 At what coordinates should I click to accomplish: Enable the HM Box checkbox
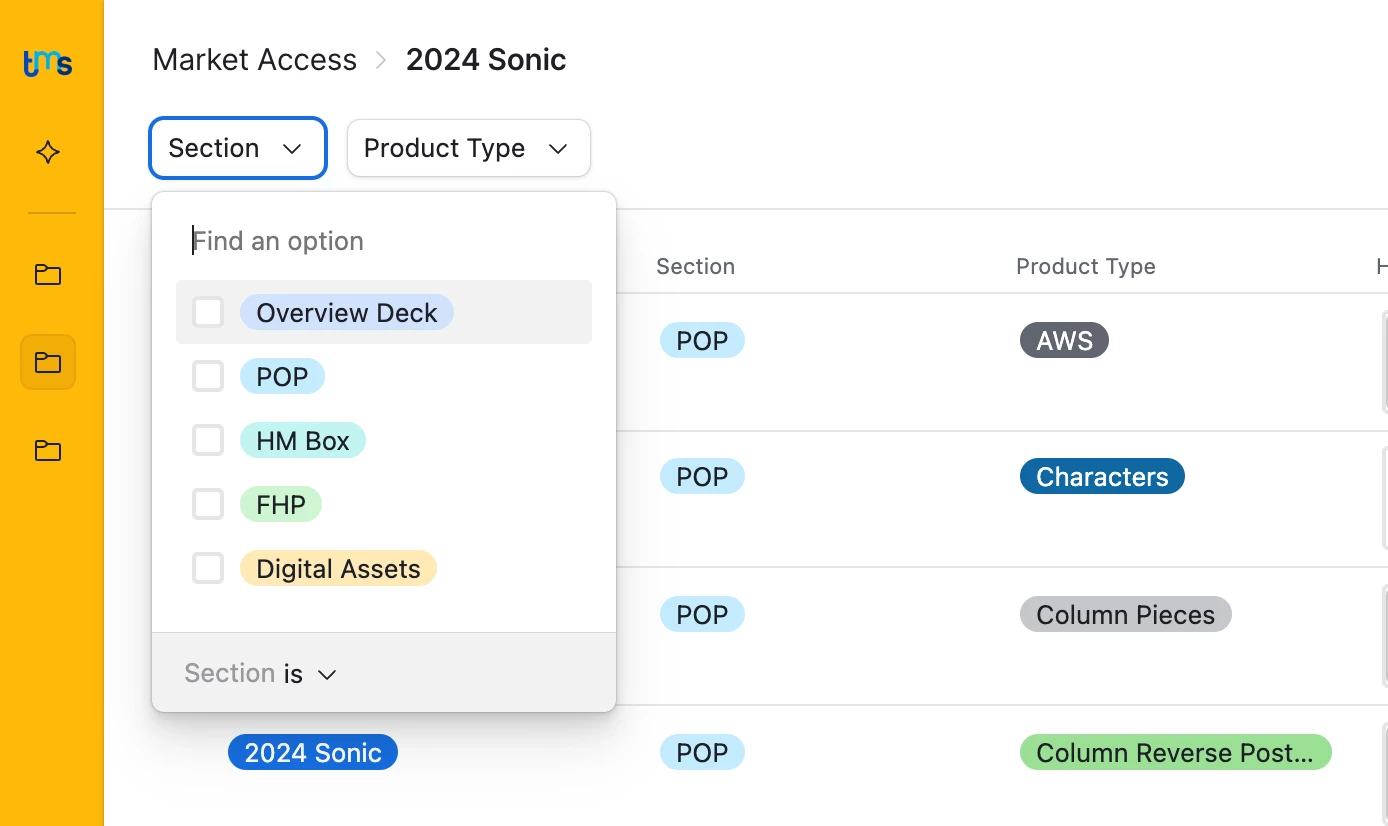point(208,441)
